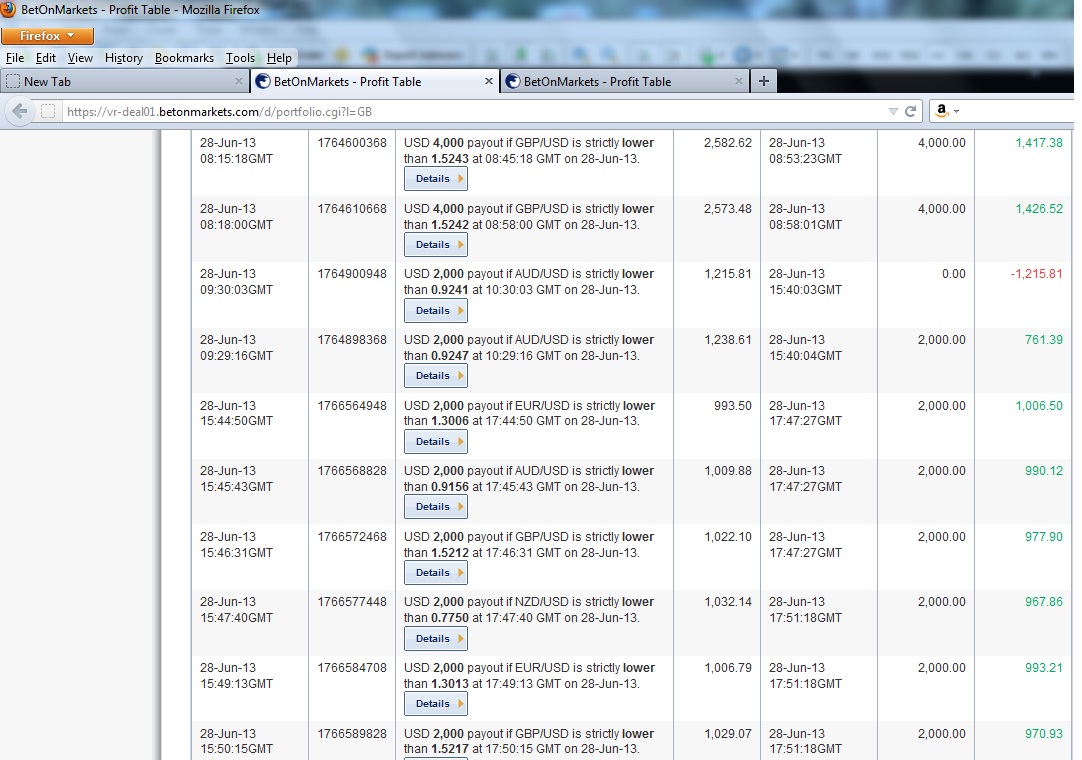The image size is (1082, 760).
Task: Click the profit value 967.86
Action: [x=1043, y=602]
